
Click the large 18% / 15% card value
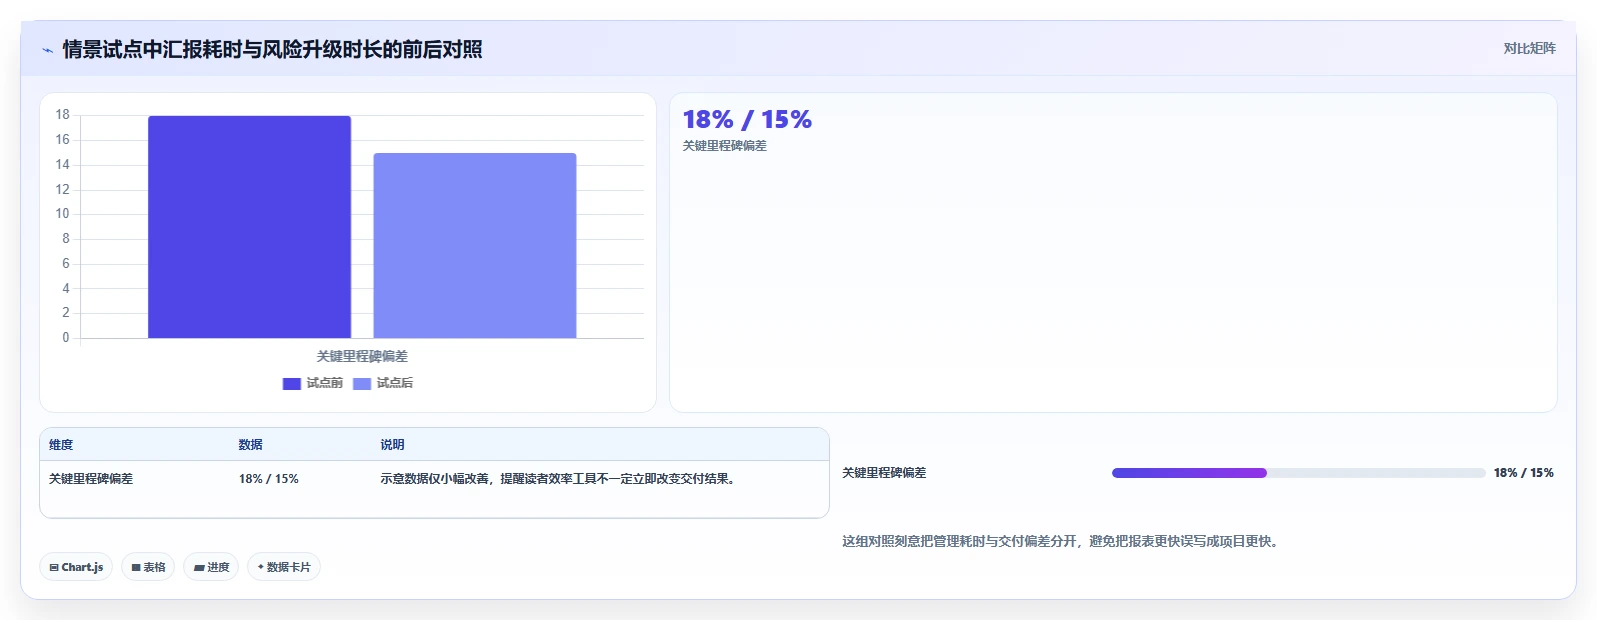(x=747, y=120)
